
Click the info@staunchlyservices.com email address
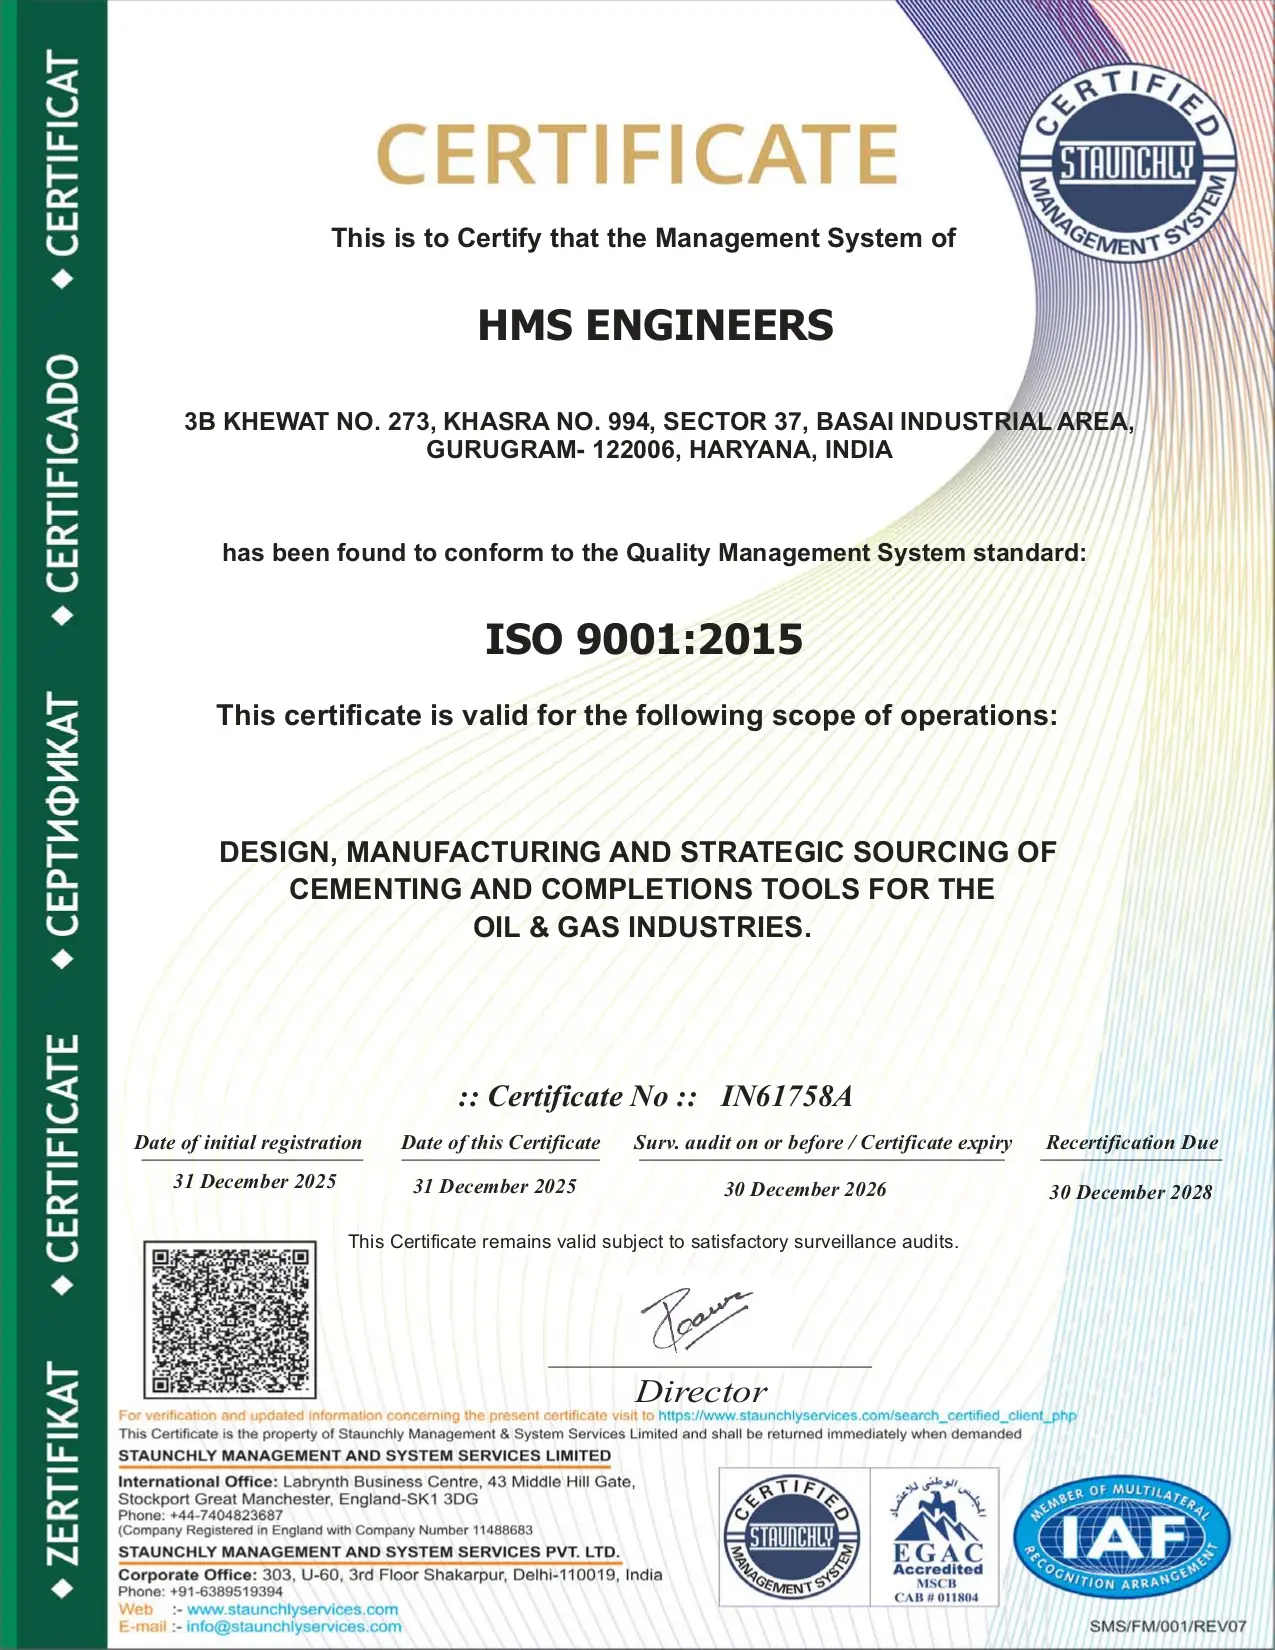point(294,1626)
